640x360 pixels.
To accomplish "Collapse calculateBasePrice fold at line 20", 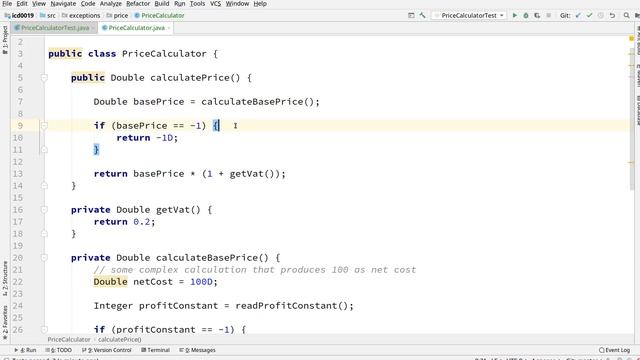I will (44, 258).
